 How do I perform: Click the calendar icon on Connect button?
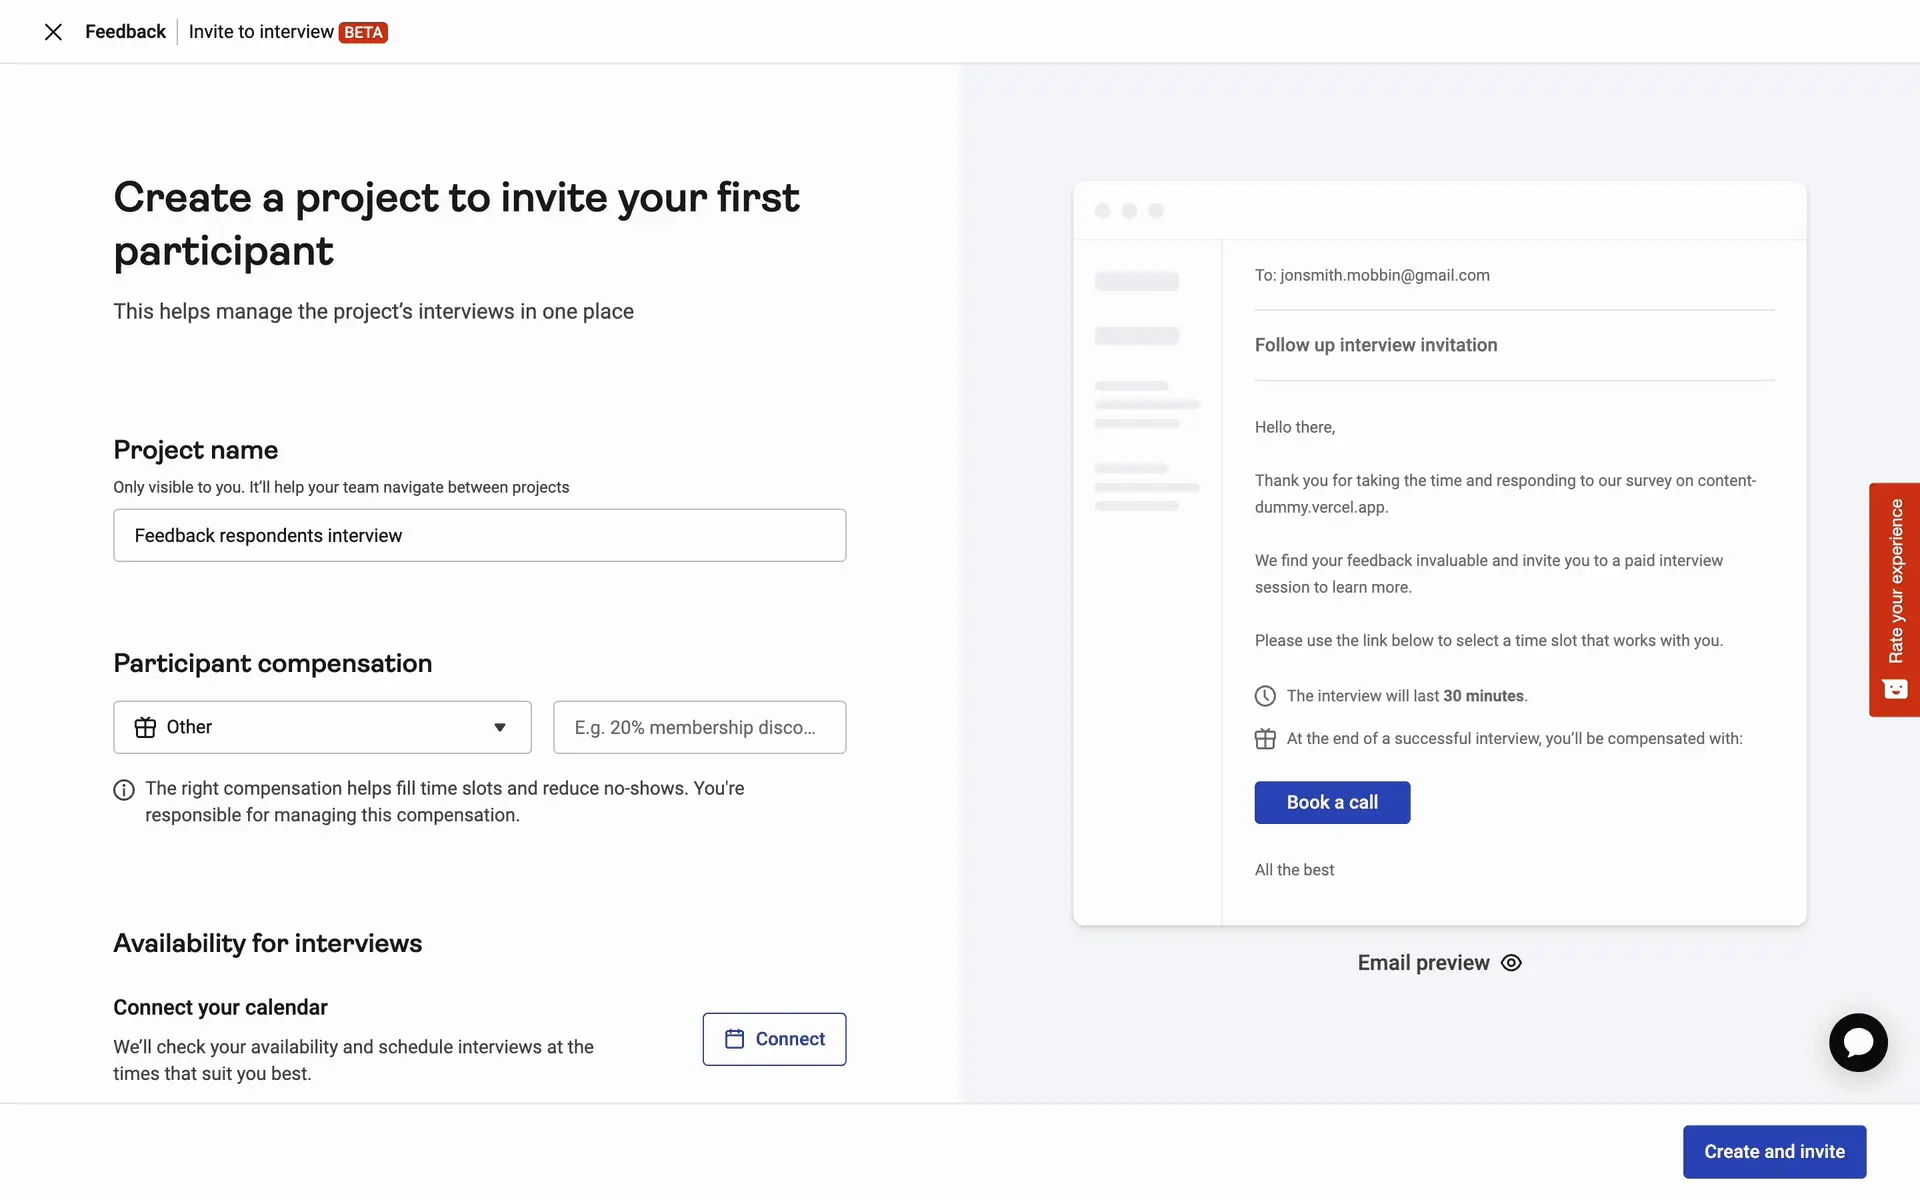click(x=735, y=1039)
